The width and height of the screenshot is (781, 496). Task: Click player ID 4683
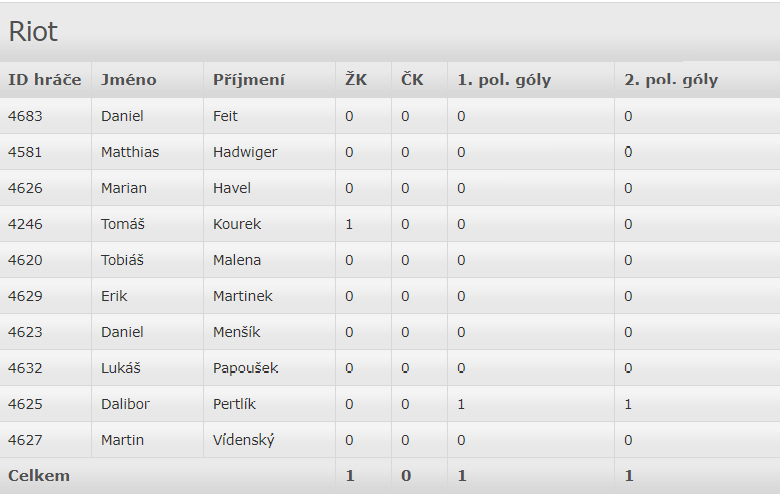(25, 116)
